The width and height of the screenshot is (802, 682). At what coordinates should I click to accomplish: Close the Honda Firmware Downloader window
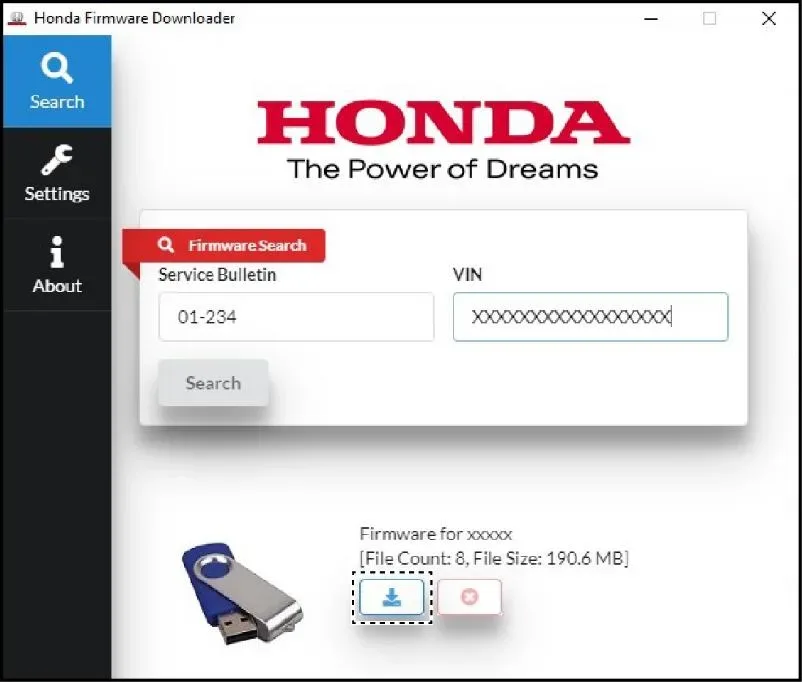tap(769, 19)
